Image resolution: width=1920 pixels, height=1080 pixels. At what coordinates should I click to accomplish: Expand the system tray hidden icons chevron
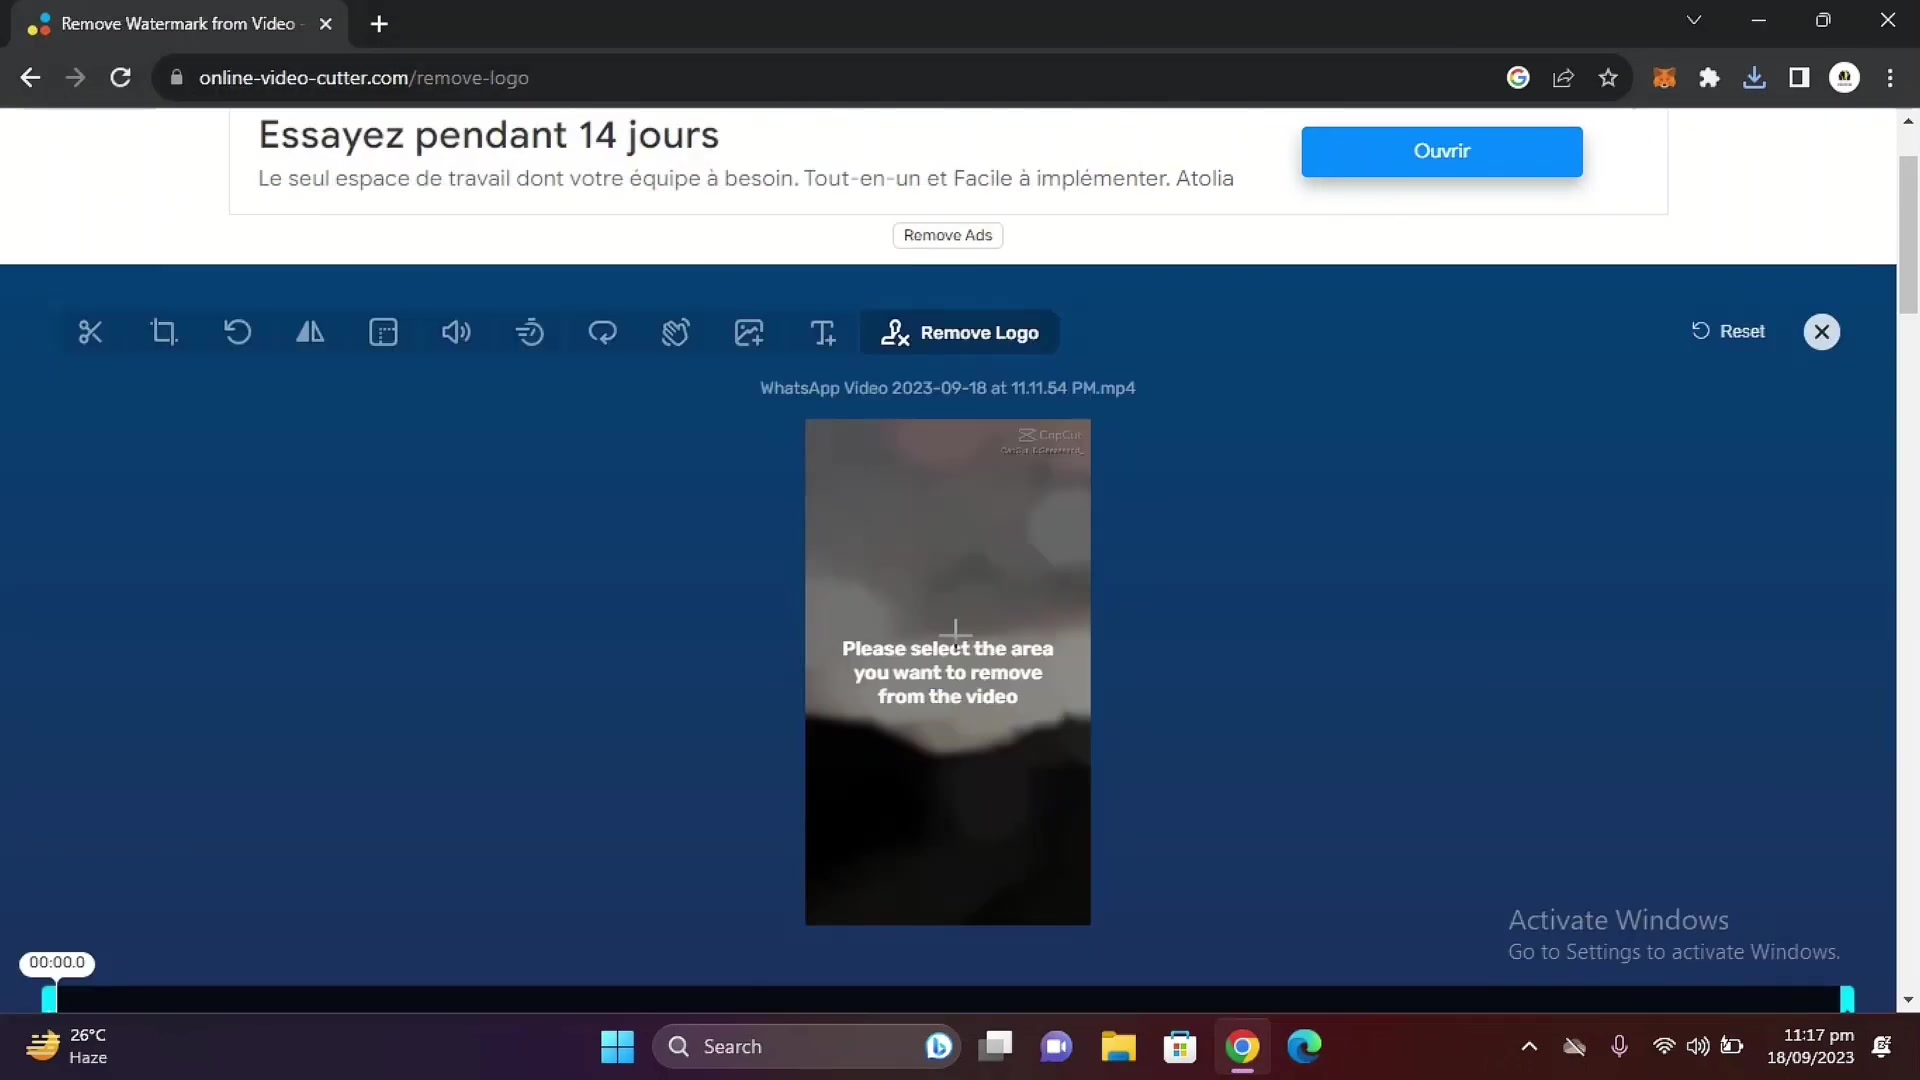click(x=1529, y=1047)
